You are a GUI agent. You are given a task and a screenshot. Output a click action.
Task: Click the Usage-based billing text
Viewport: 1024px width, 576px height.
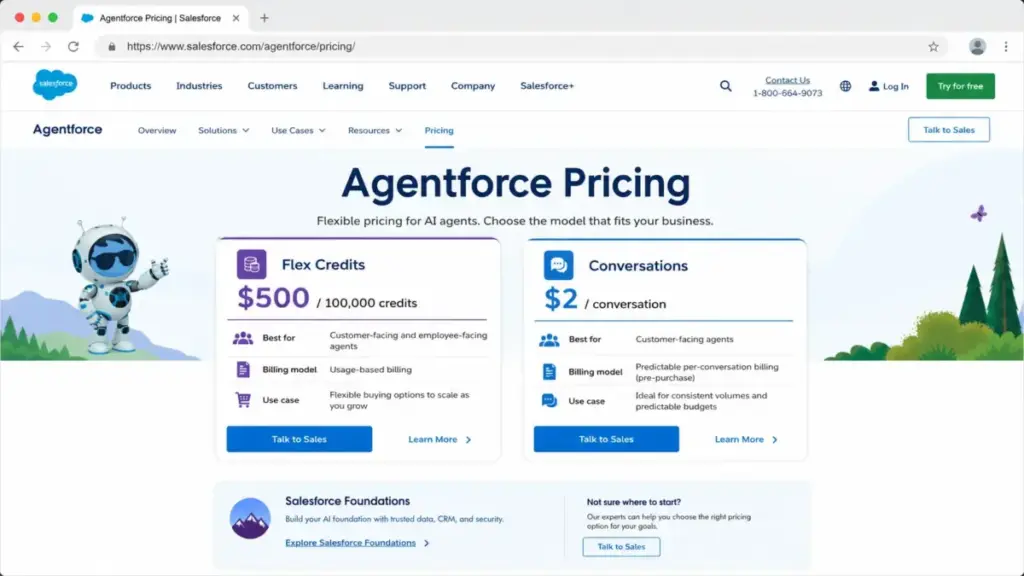coord(370,370)
